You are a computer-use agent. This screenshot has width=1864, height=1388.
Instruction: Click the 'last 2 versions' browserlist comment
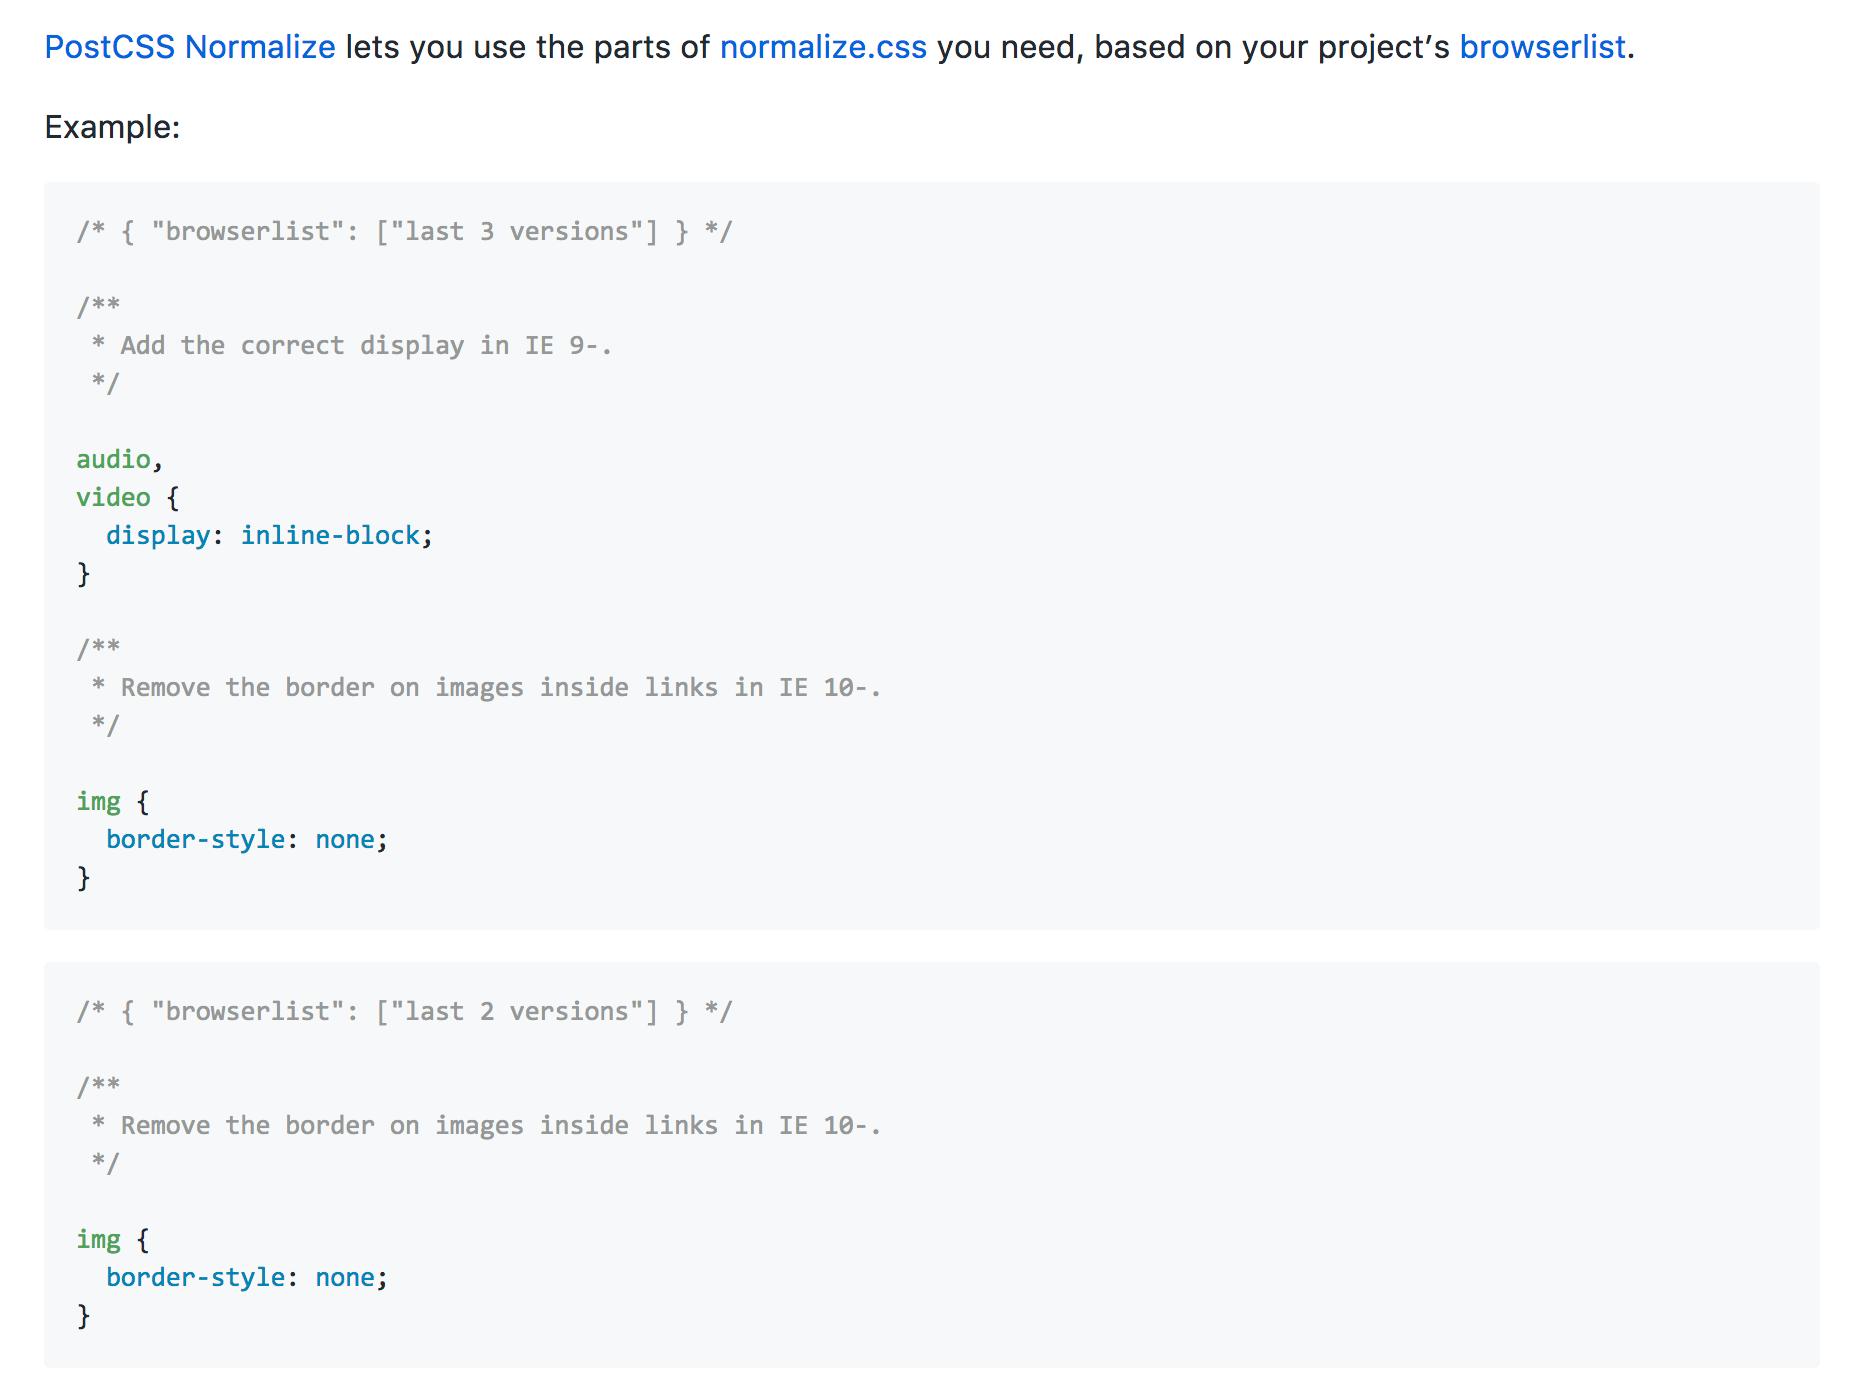405,1011
